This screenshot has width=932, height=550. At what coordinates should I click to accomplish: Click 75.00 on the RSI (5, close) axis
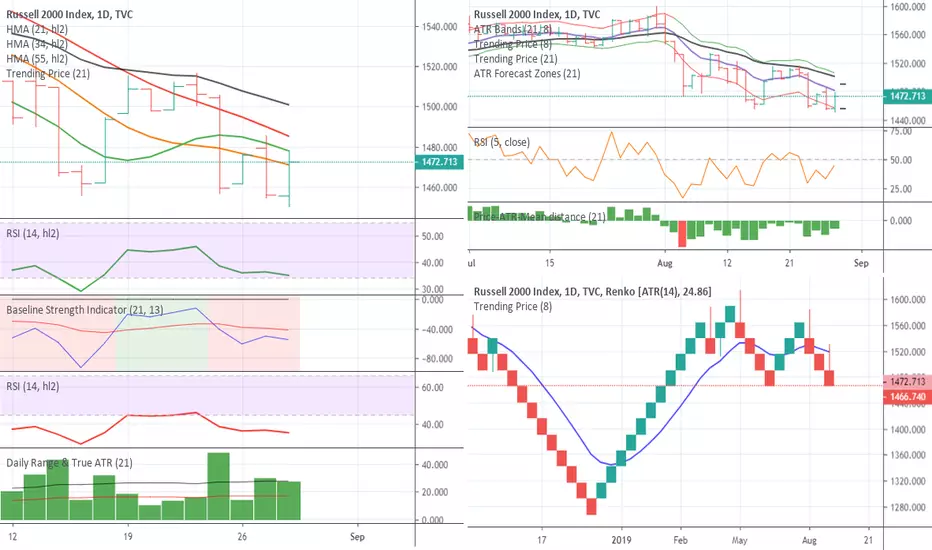click(901, 131)
